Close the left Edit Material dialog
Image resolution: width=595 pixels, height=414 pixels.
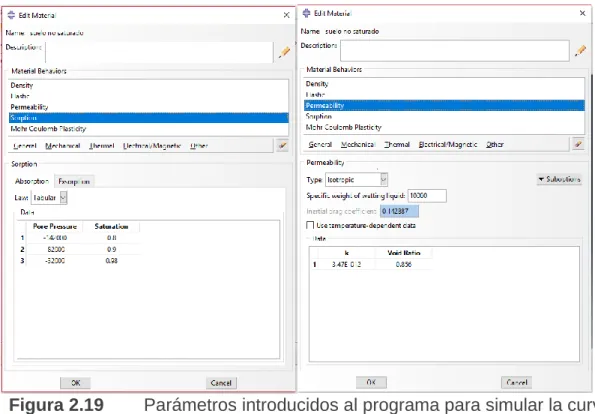click(286, 15)
